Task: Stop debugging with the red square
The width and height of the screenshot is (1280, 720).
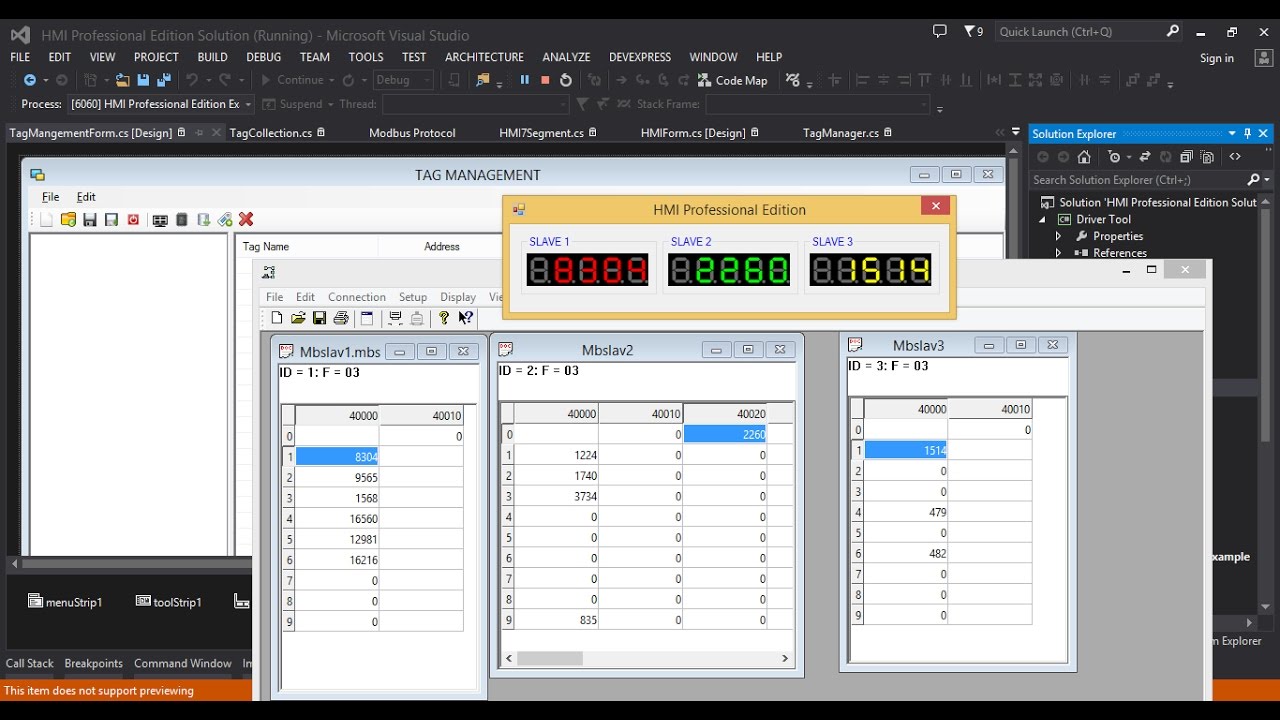Action: point(545,80)
